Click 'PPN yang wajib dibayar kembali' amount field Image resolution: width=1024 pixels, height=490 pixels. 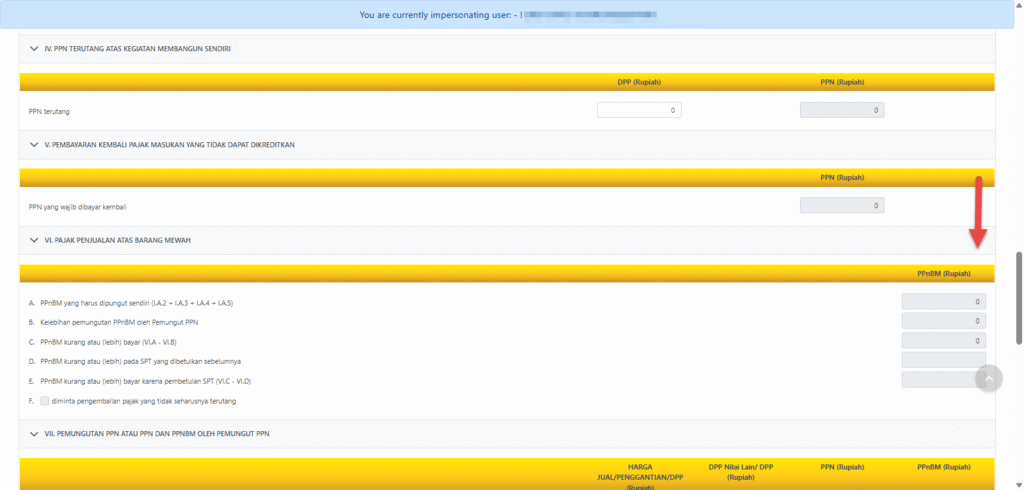(842, 206)
